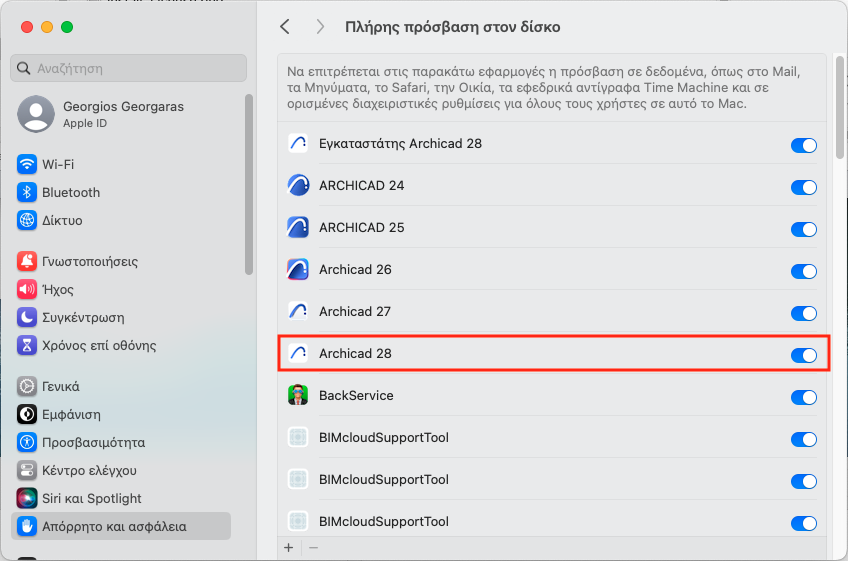Turn off Archicad 27 toggle
This screenshot has width=848, height=561.
click(x=804, y=313)
